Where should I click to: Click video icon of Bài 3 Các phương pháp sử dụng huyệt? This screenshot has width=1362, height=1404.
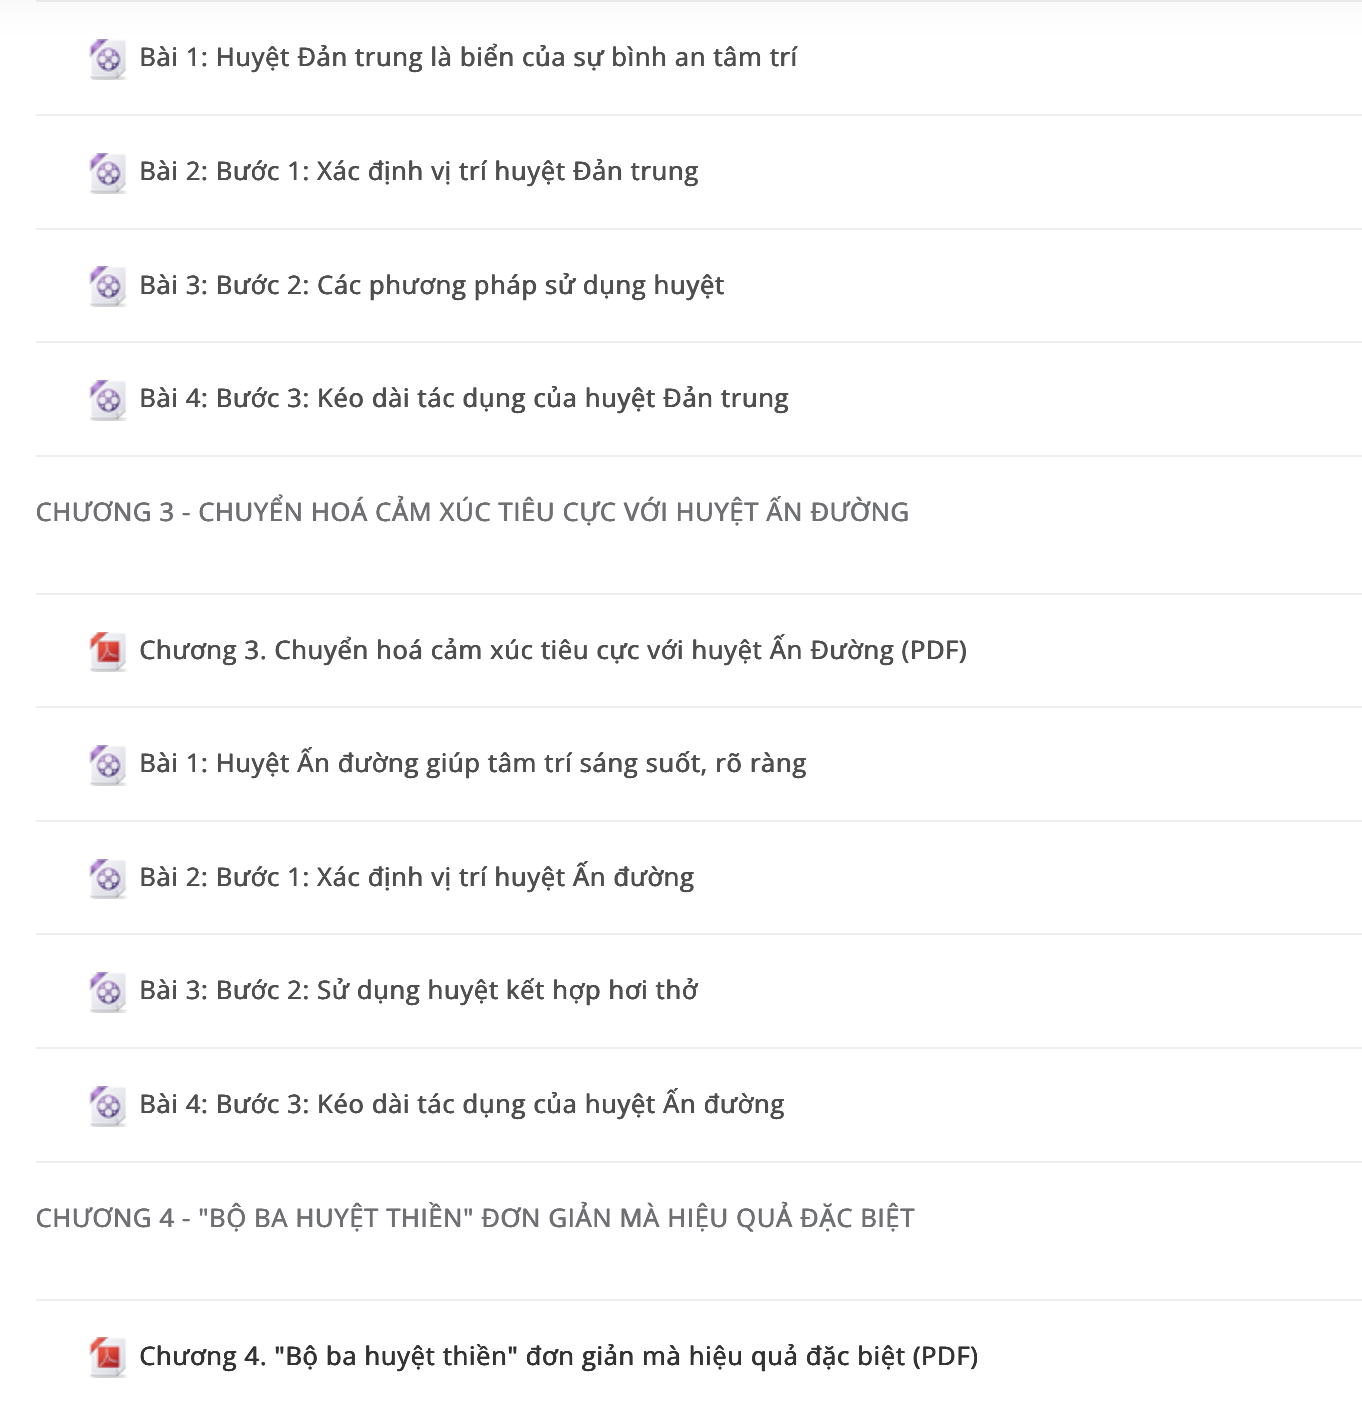pos(107,286)
